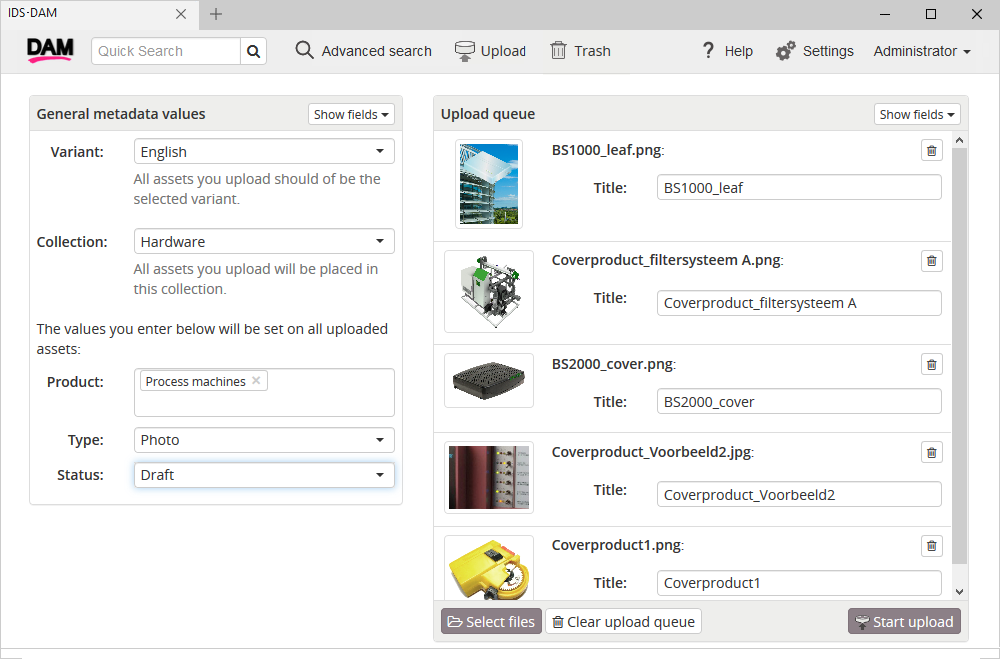Screen dimensions: 1000x659
Task: Click the BS1000_leaf.png file name
Action: click(607, 150)
